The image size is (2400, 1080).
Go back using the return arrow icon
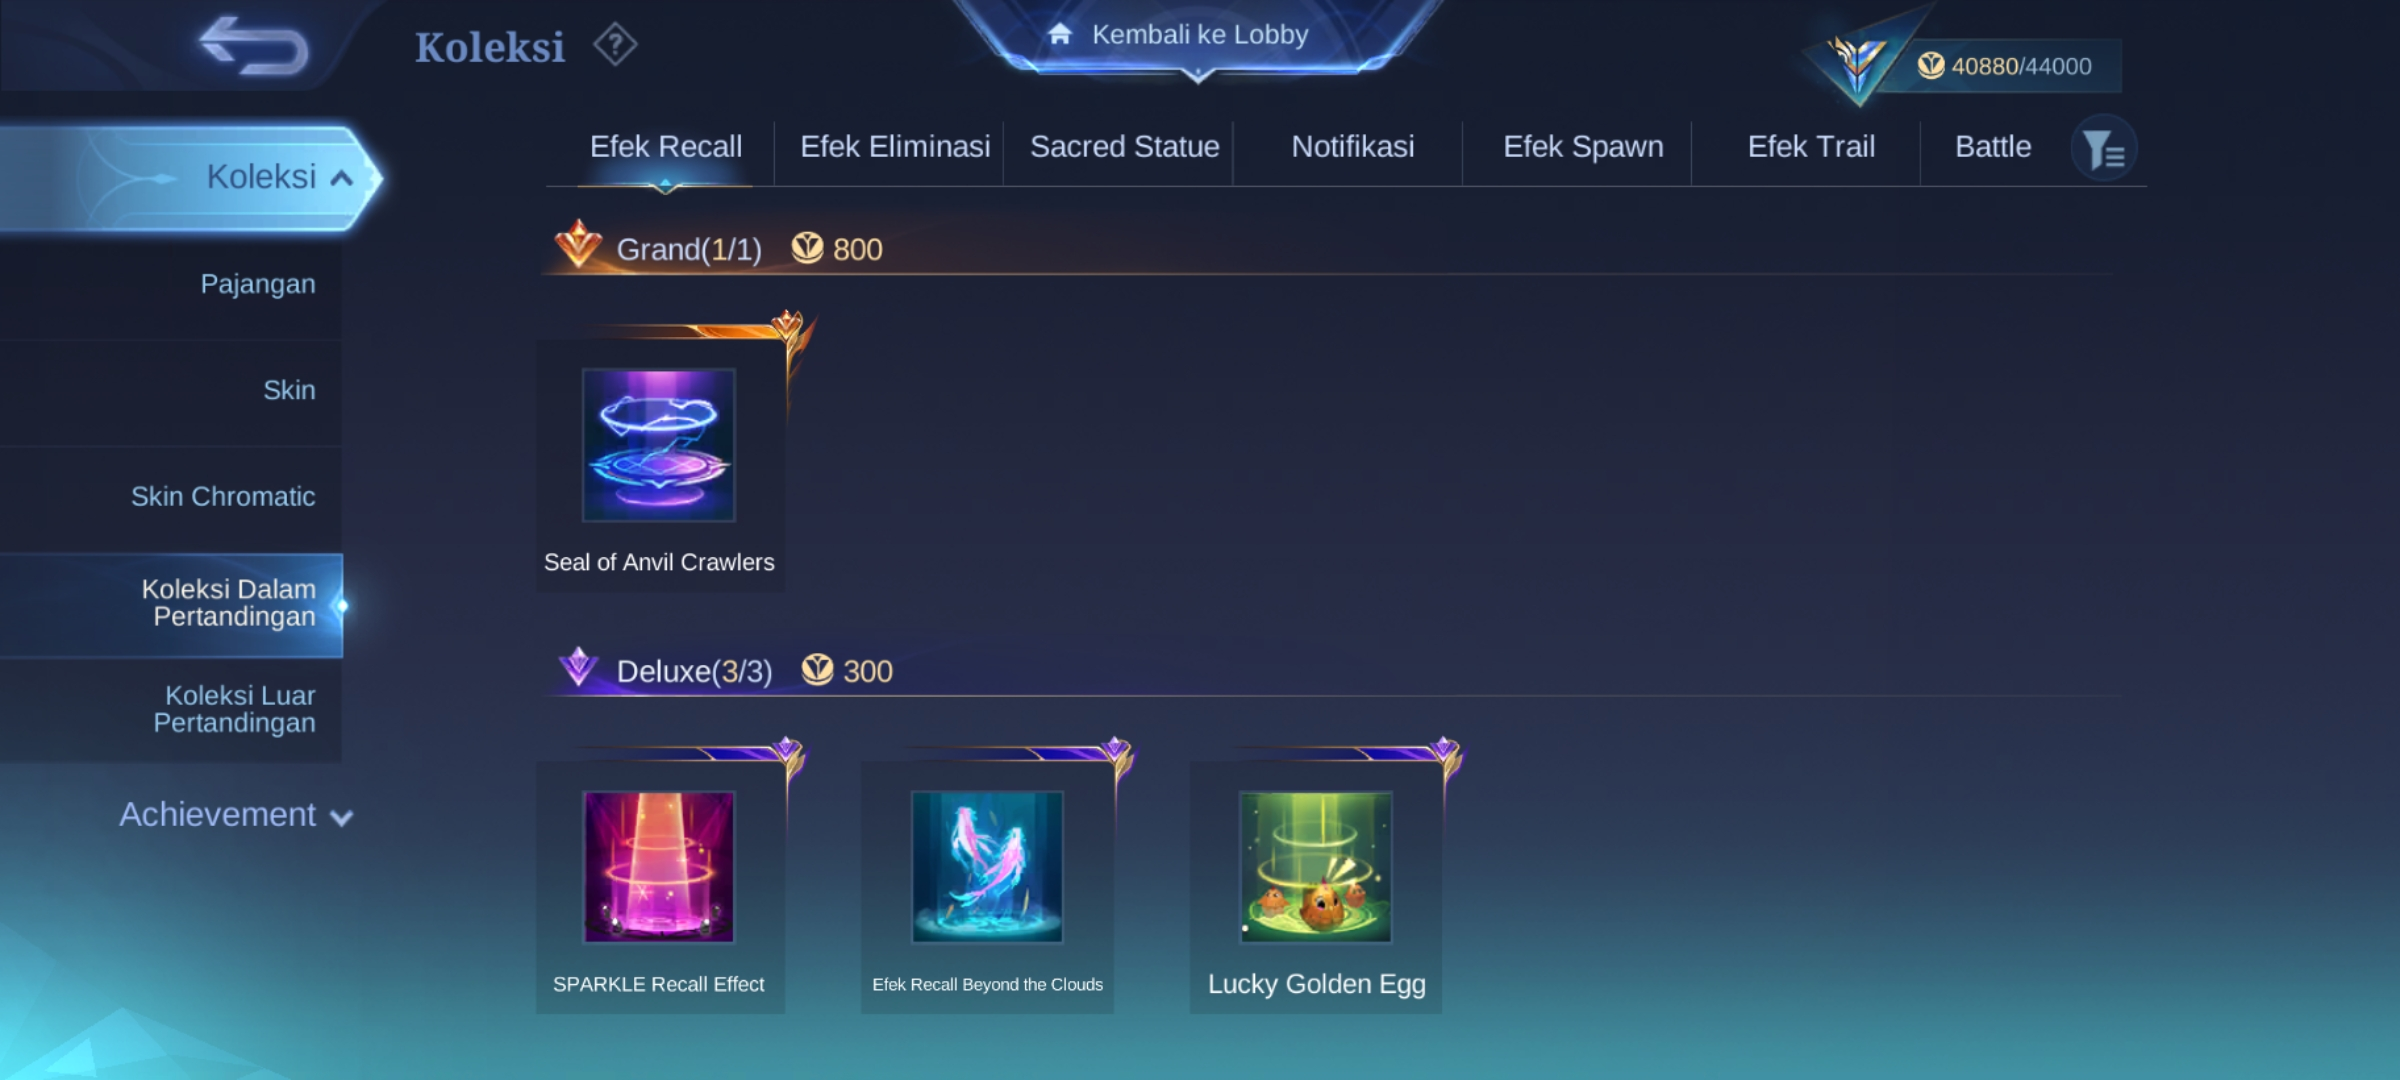tap(254, 46)
